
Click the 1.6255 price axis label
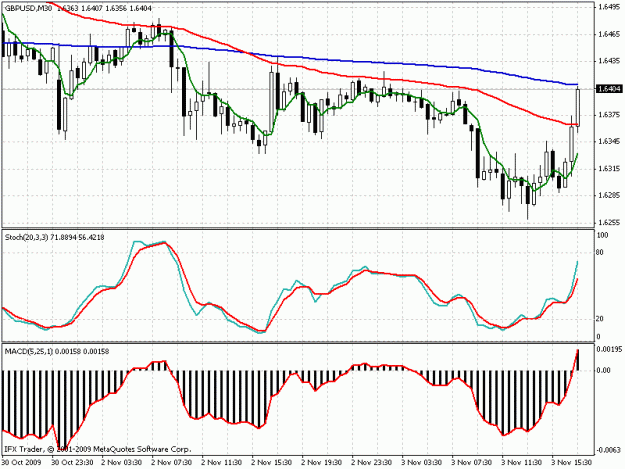tap(609, 223)
